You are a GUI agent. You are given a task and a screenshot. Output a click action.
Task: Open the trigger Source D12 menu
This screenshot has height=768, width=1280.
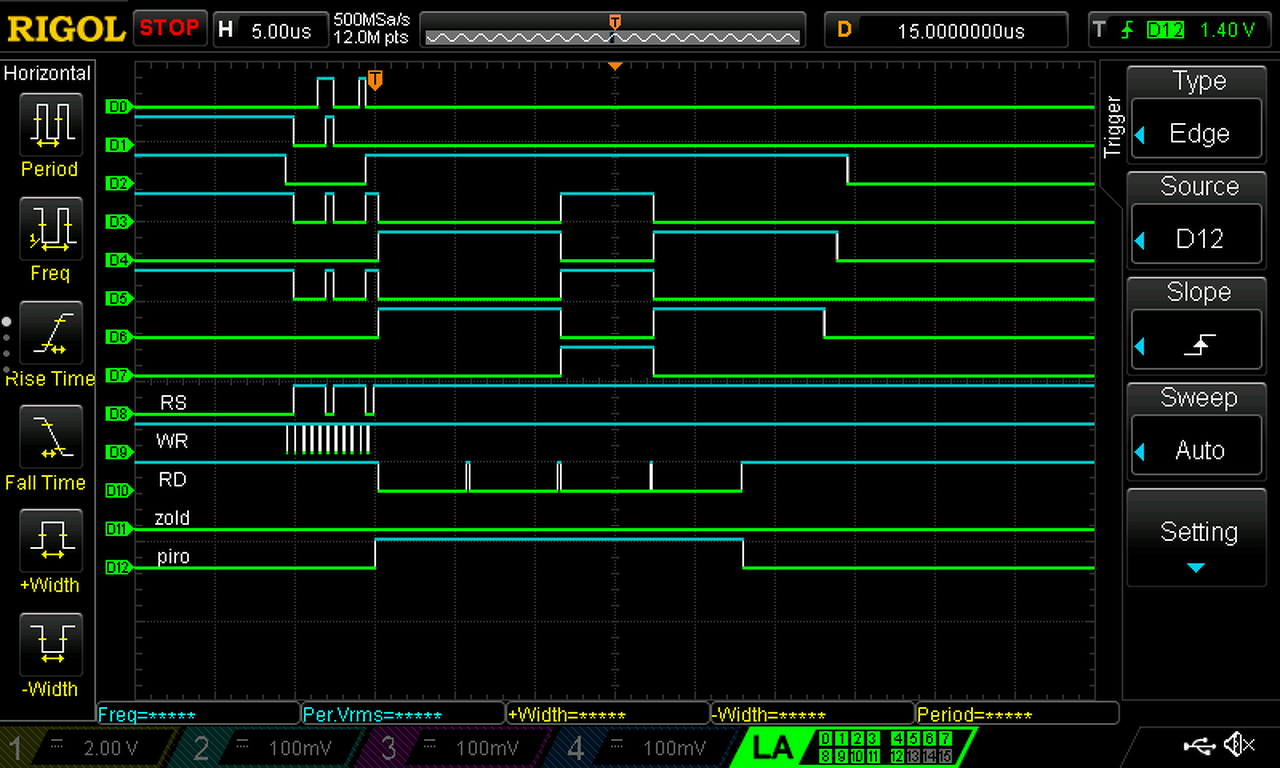[1196, 219]
